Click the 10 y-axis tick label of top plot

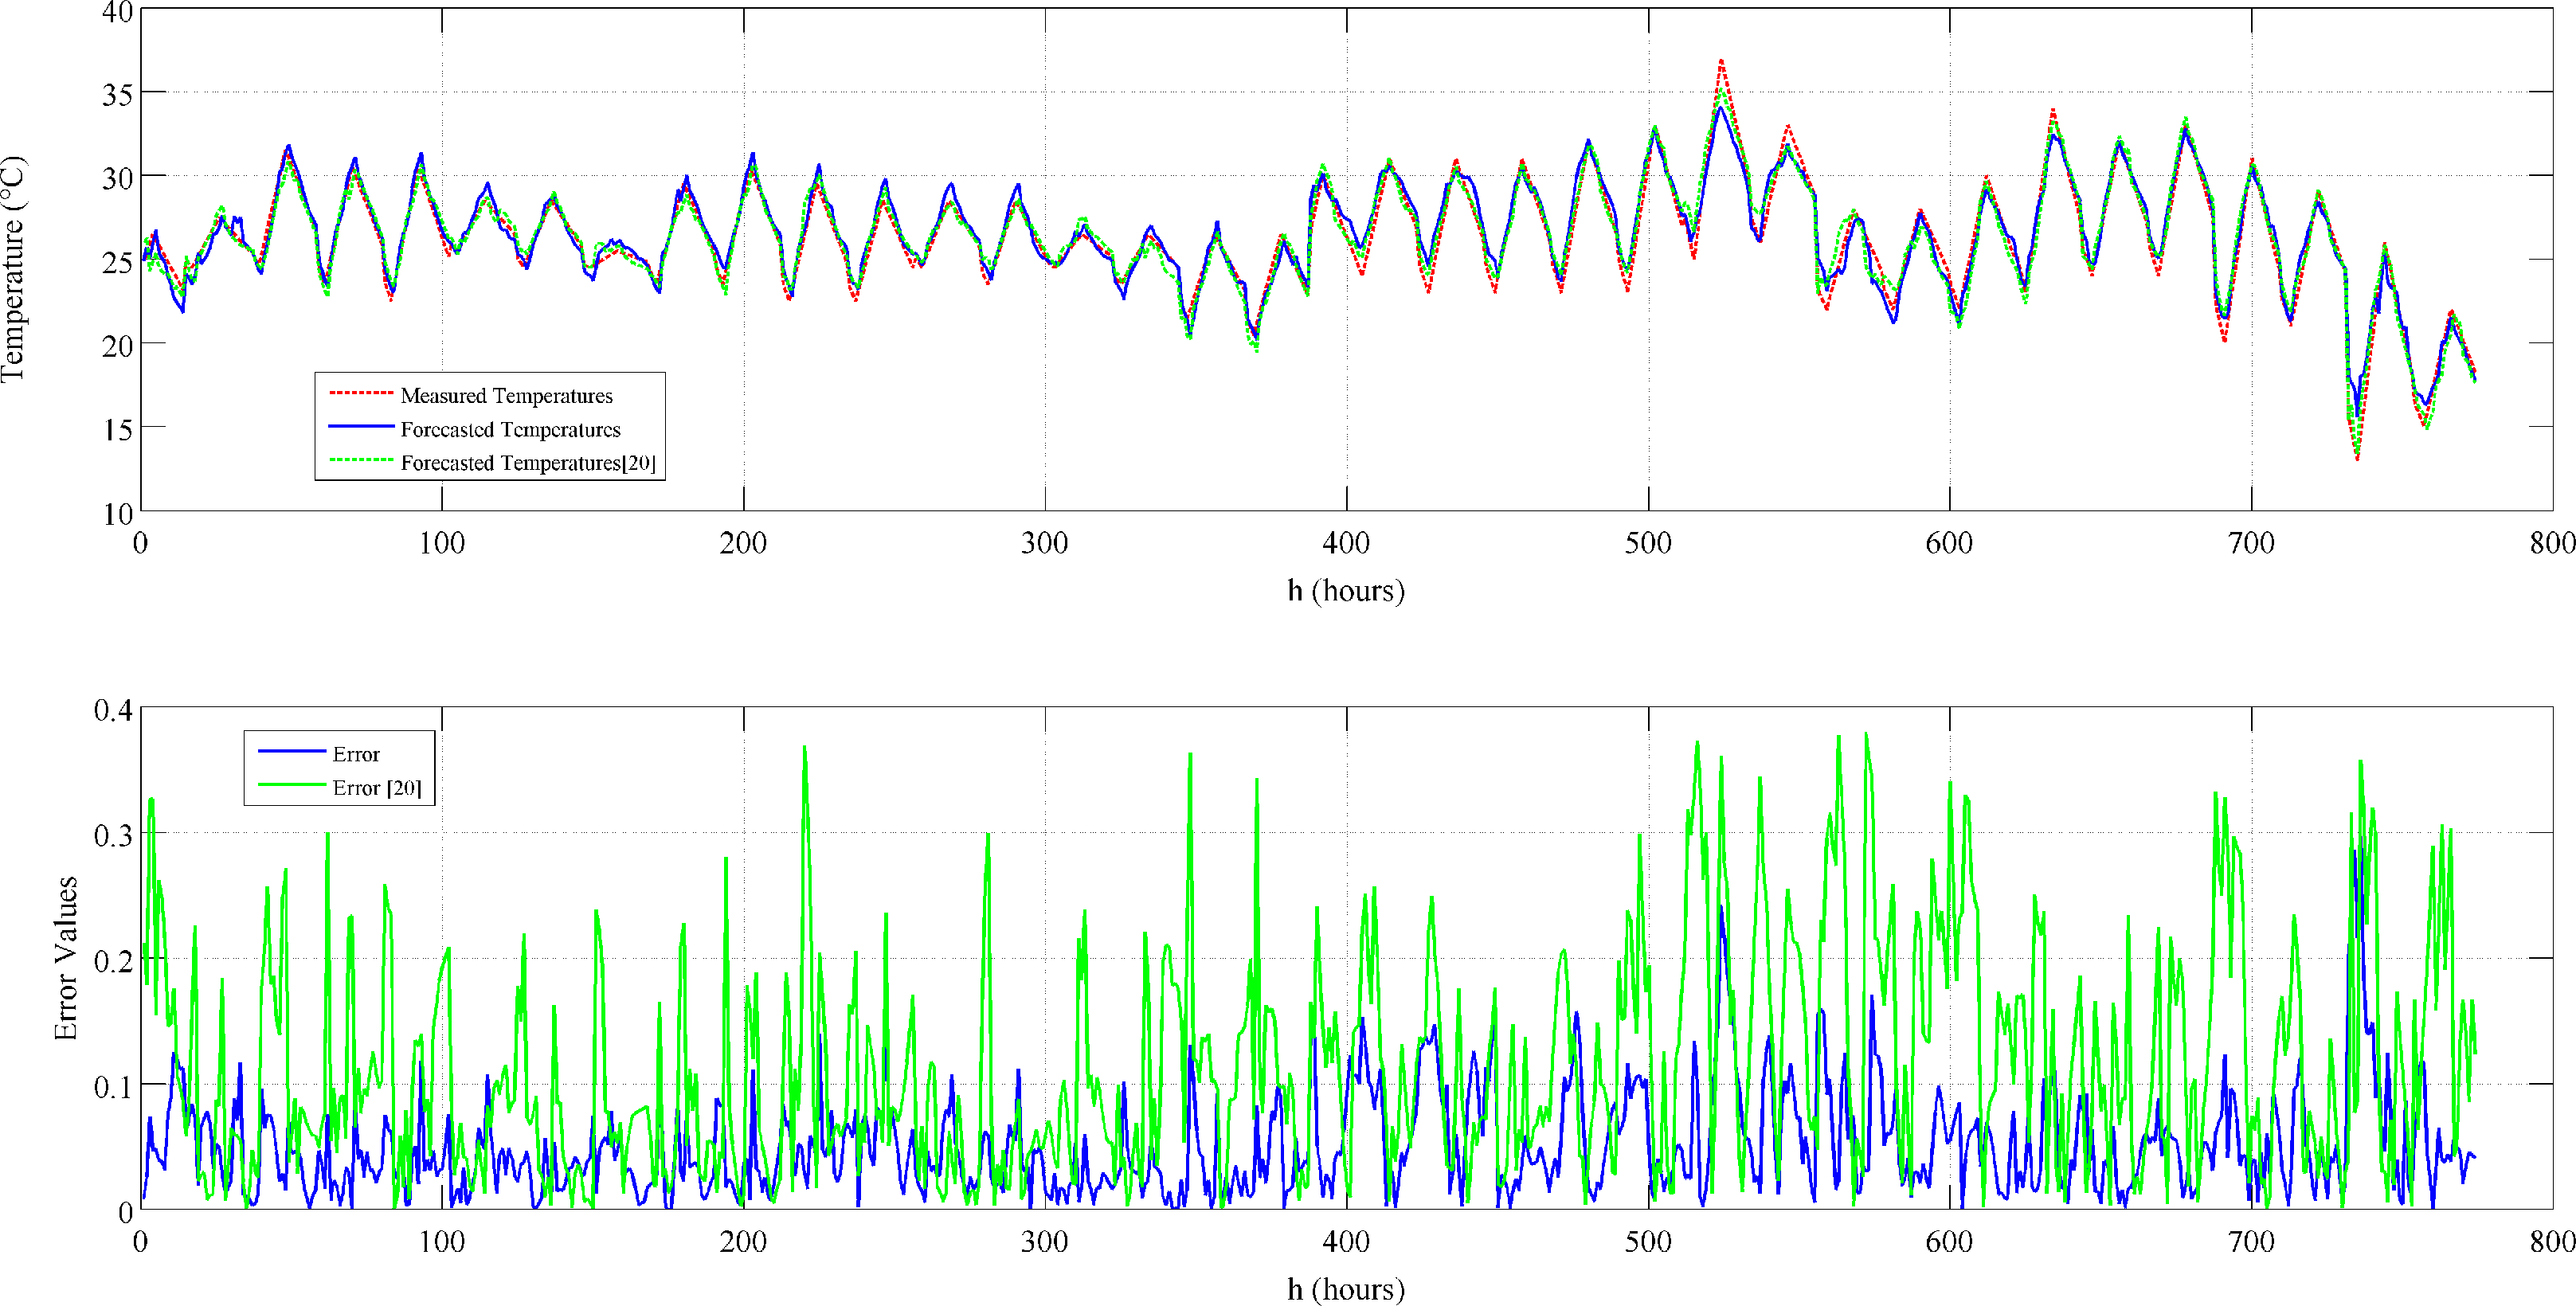117,514
